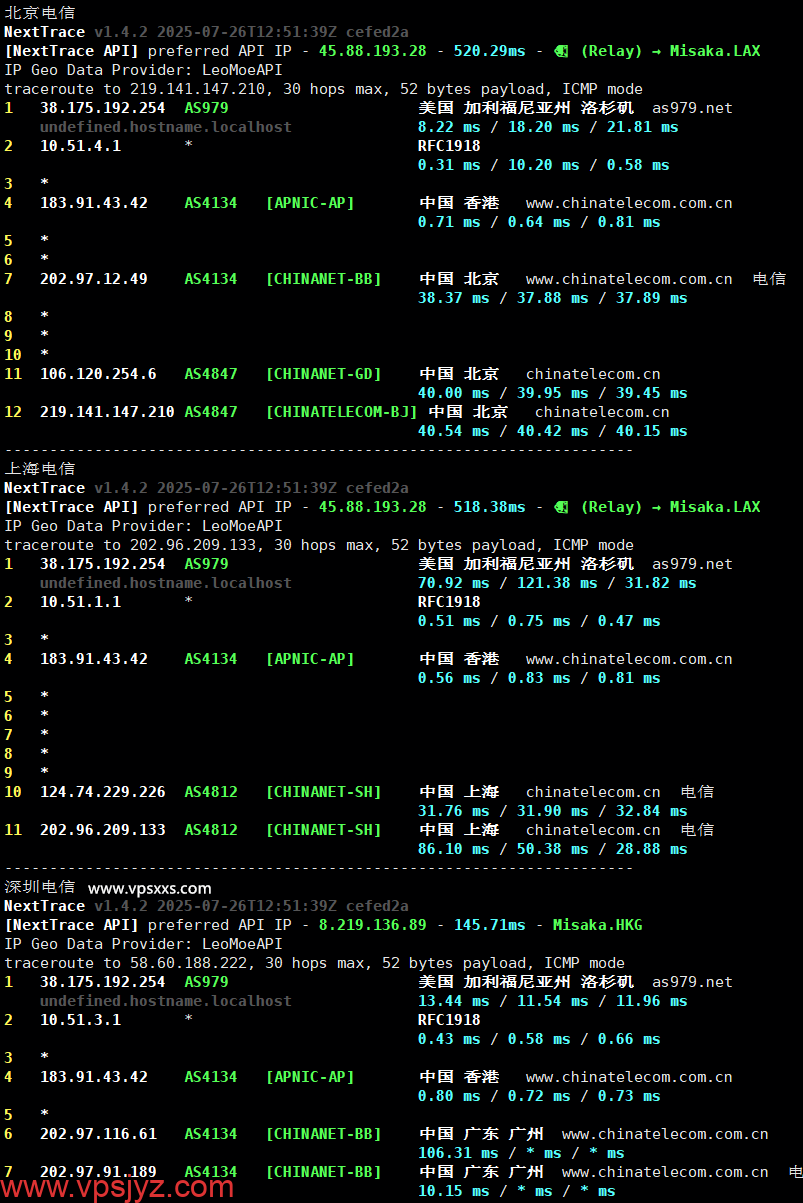The width and height of the screenshot is (803, 1203).
Task: Select timing '86.10 ms / 50.38 ms / 28.88 ms'
Action: coord(552,849)
